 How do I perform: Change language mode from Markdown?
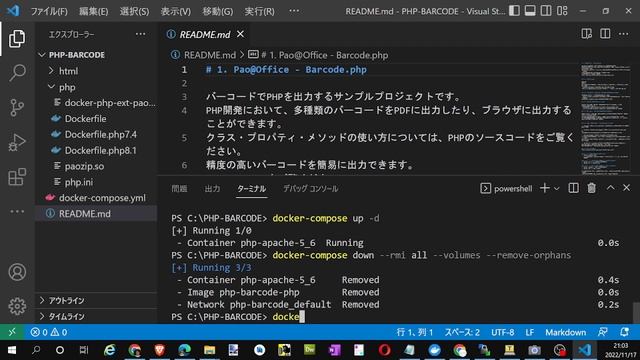[x=565, y=332]
